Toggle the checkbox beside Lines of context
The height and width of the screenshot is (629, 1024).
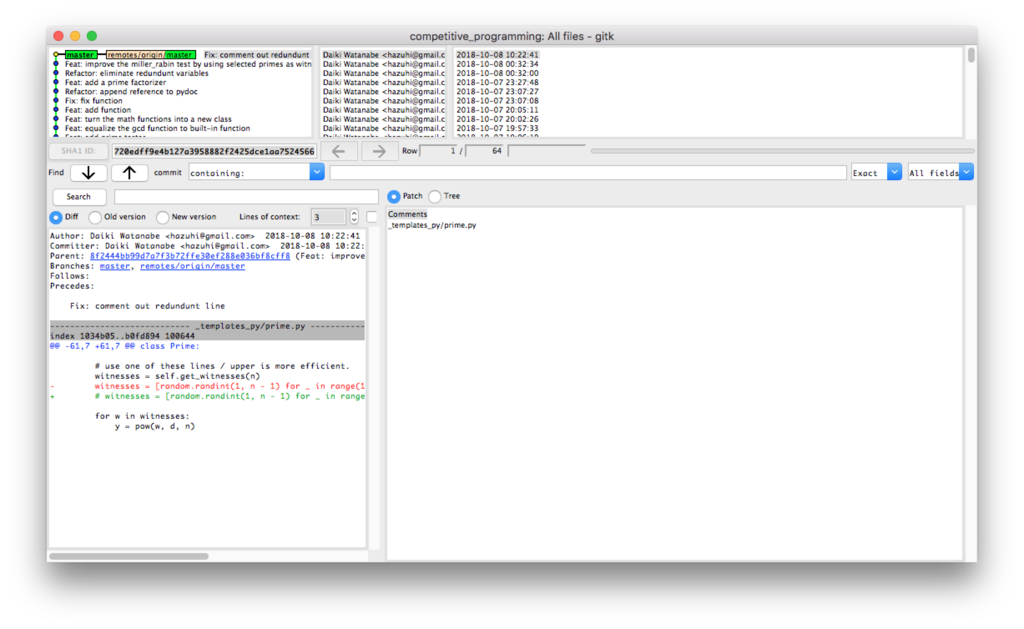[x=372, y=217]
